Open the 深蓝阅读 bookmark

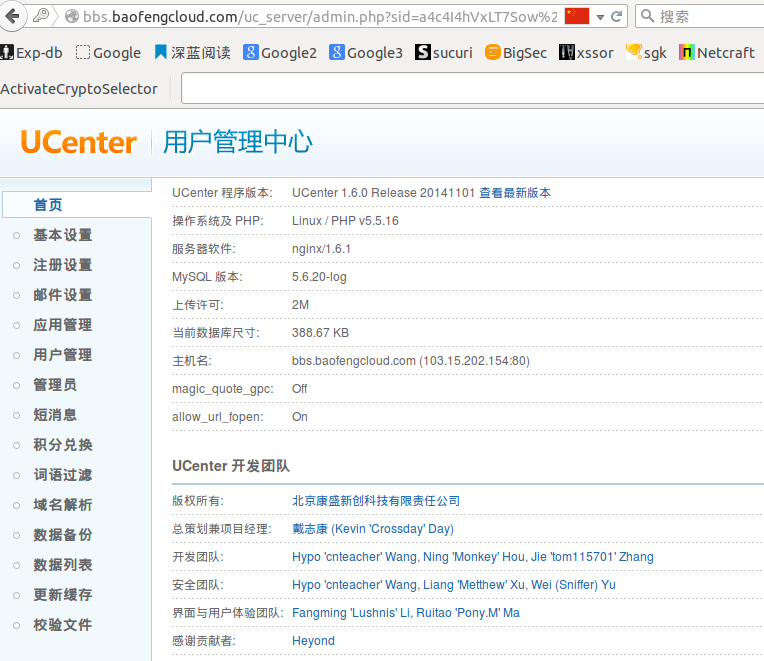click(192, 53)
